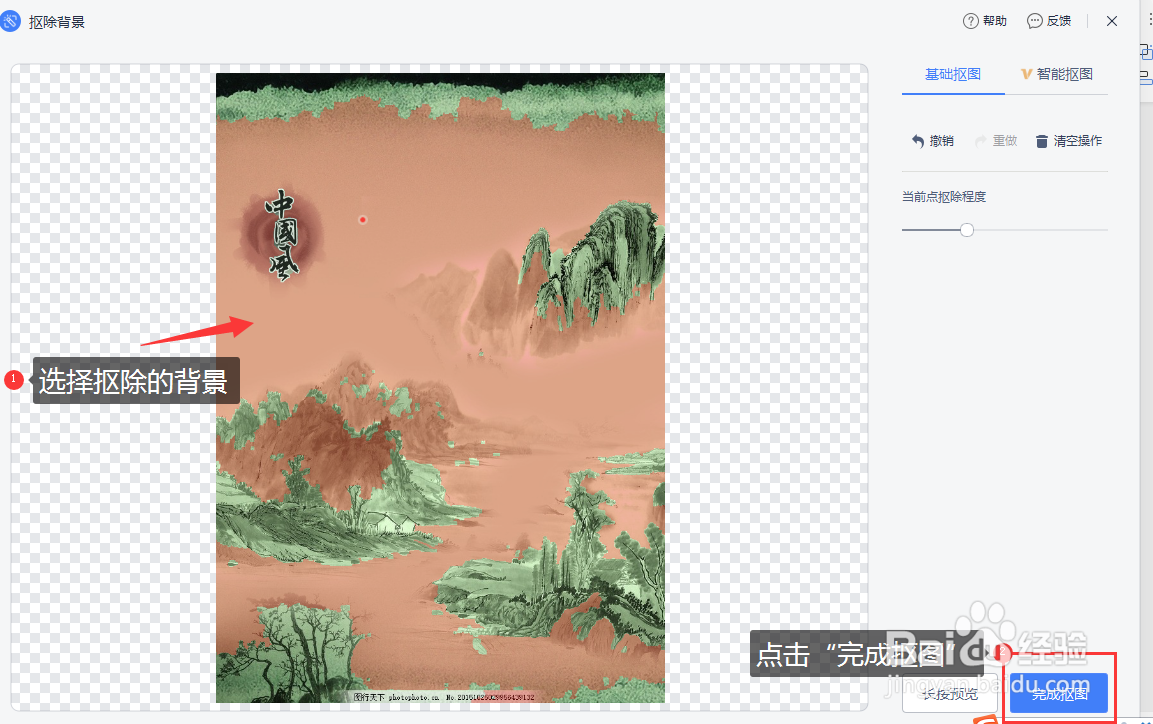Open the 反馈 feedback link
Image resolution: width=1153 pixels, height=724 pixels.
point(1049,21)
